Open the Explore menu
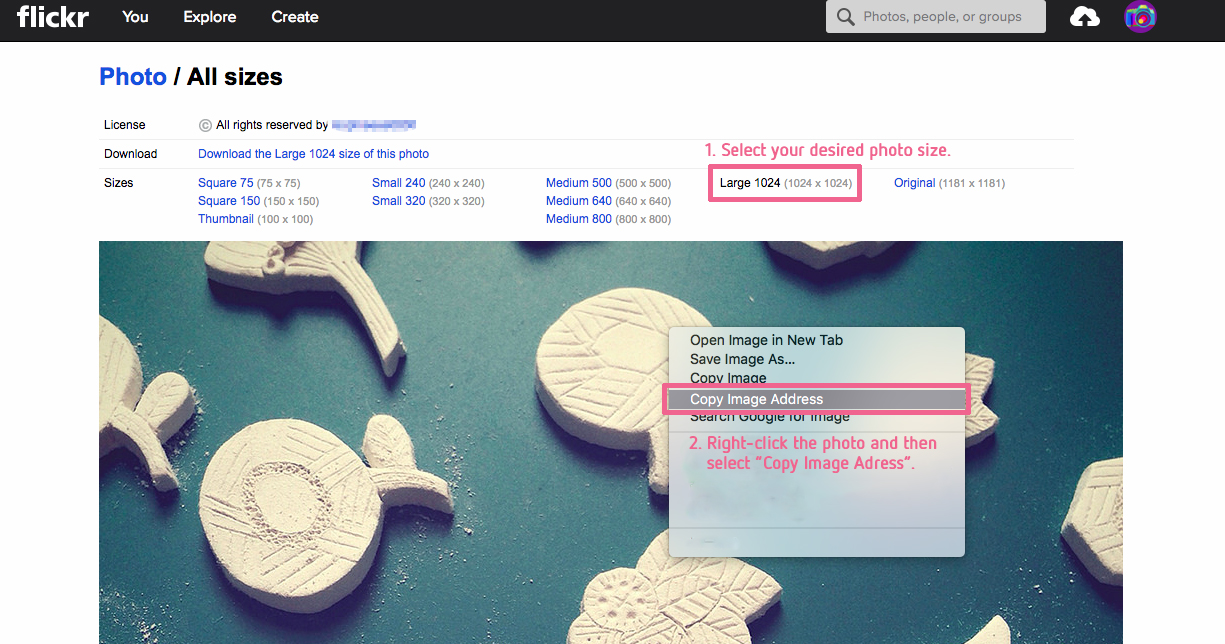This screenshot has height=644, width=1225. 210,17
